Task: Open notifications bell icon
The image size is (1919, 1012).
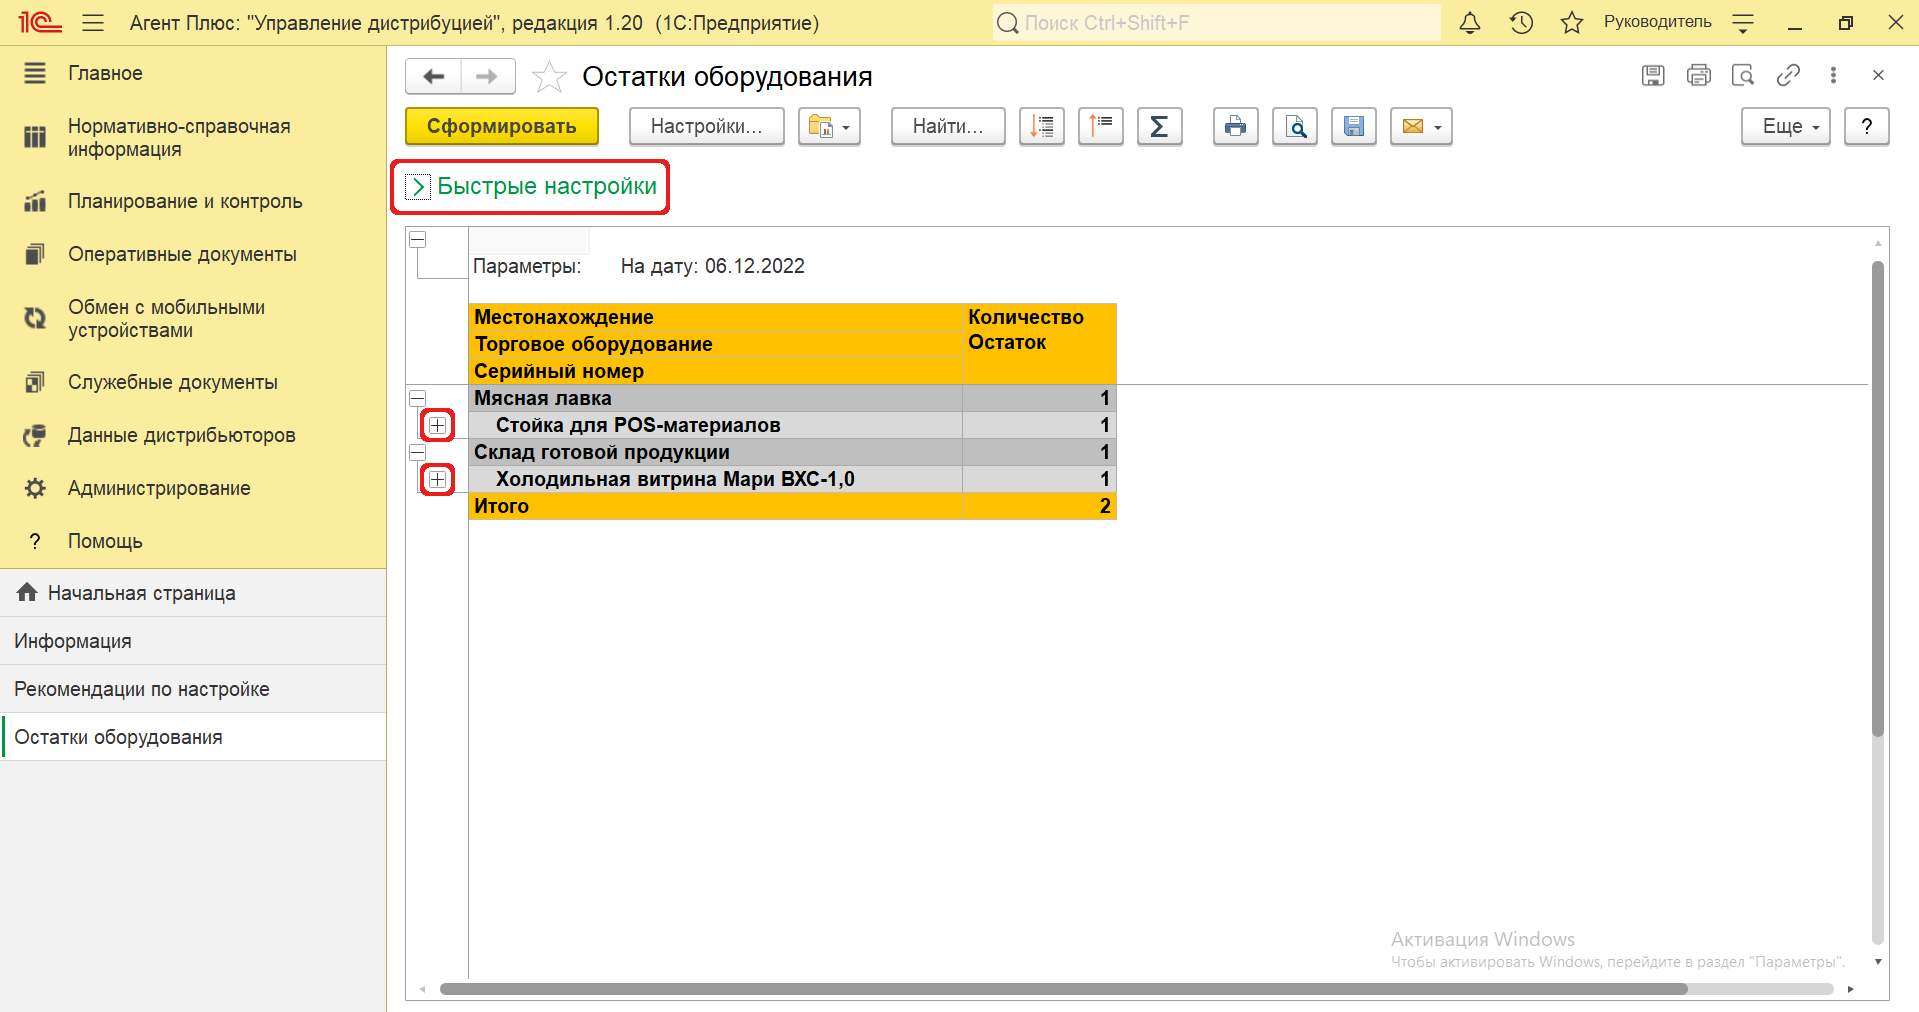Action: (x=1470, y=23)
